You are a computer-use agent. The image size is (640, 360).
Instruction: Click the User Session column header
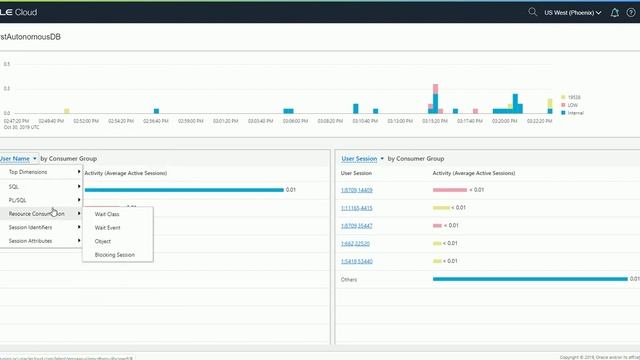(356, 173)
